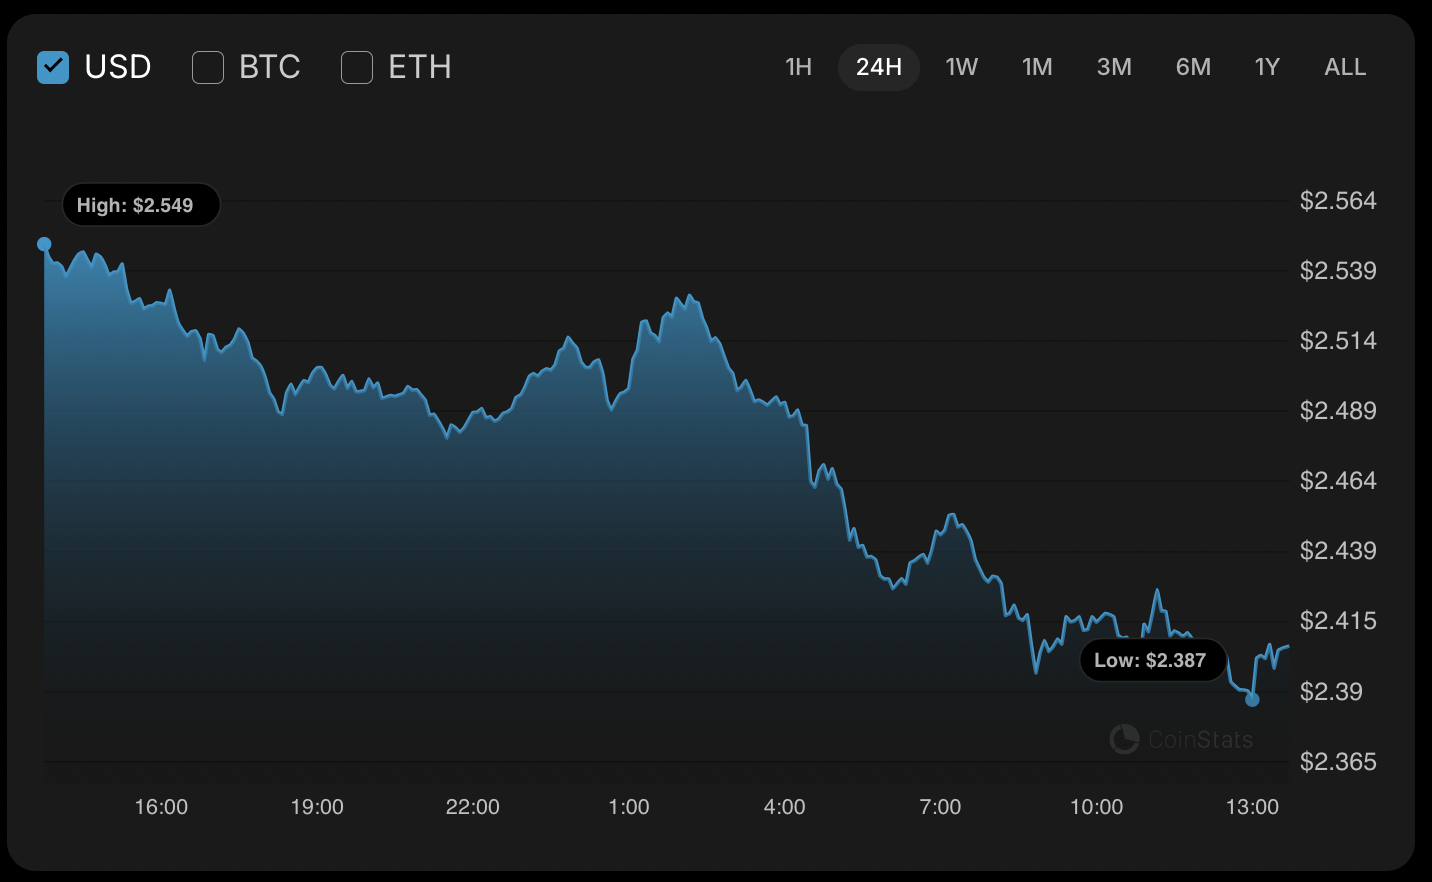Uncheck the USD currency checkbox

coord(53,68)
